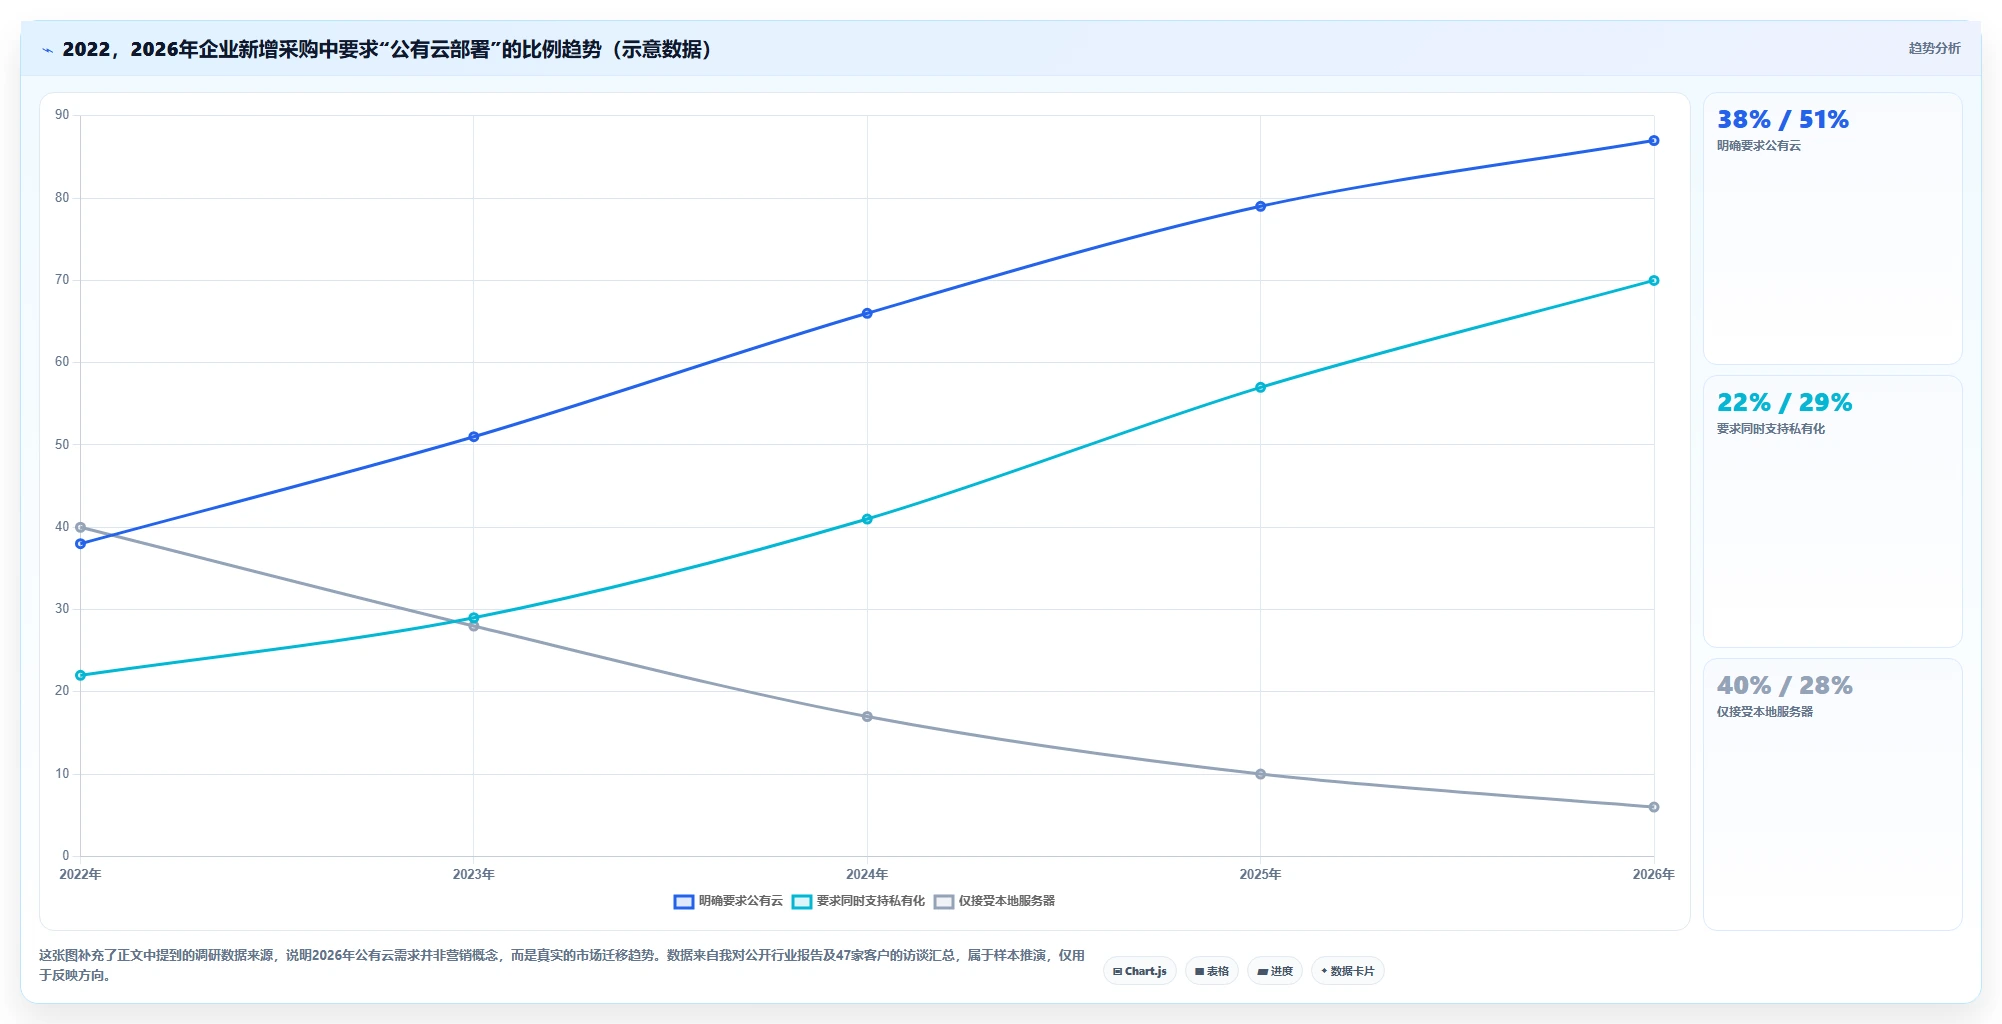Click the 2023年 x-axis label

pos(474,874)
